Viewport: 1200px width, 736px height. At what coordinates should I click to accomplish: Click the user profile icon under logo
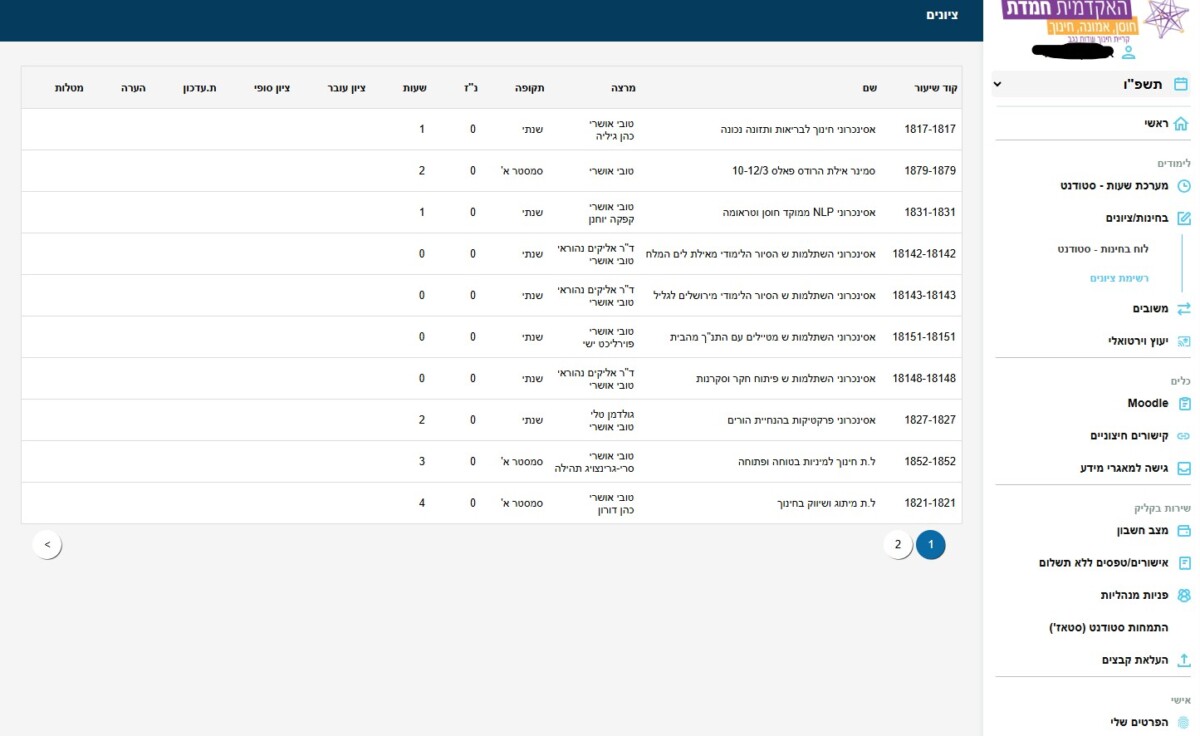(x=1128, y=52)
